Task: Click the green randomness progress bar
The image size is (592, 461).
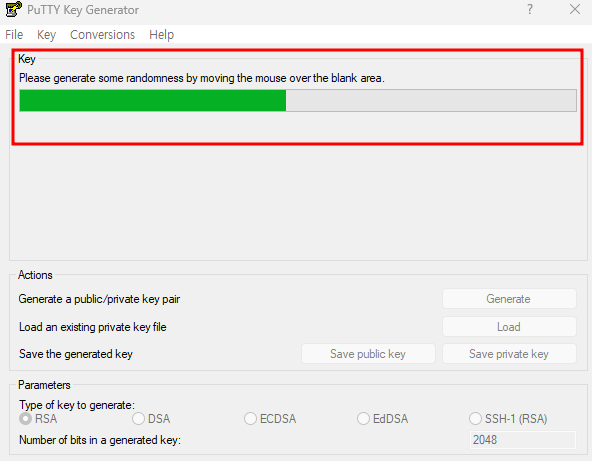Action: 298,100
